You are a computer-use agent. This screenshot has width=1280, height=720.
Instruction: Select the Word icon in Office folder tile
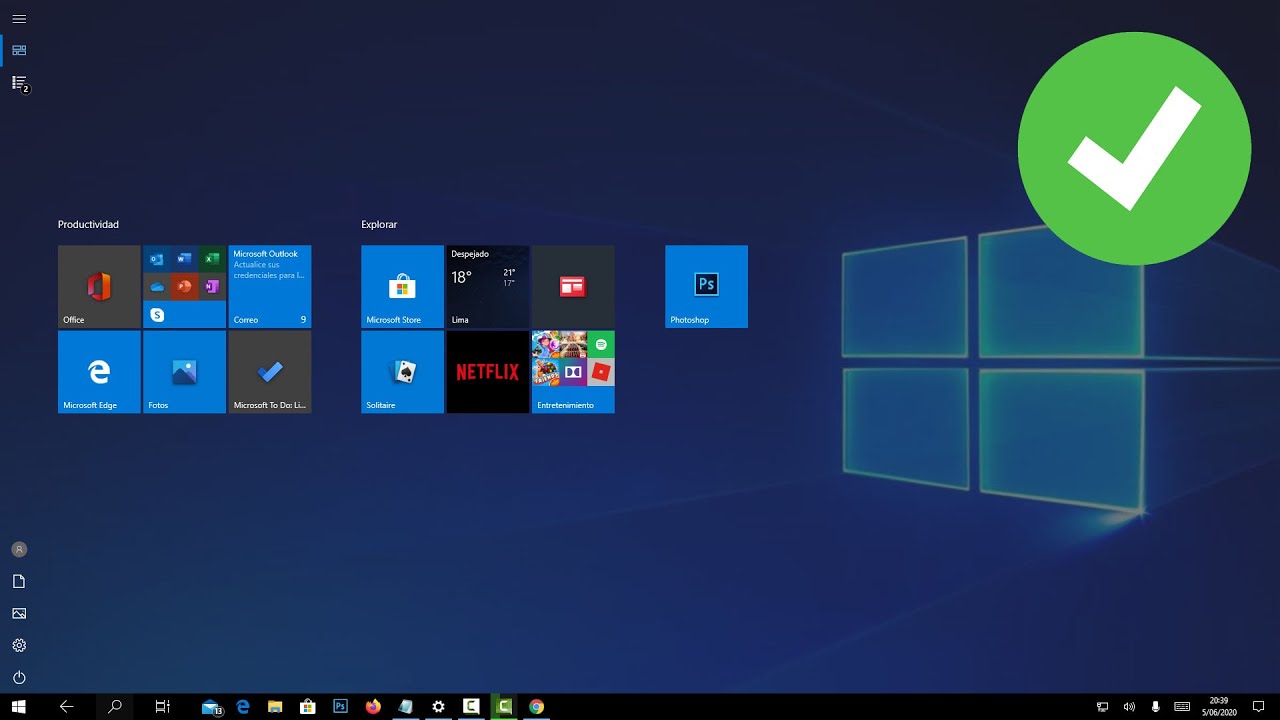point(184,259)
